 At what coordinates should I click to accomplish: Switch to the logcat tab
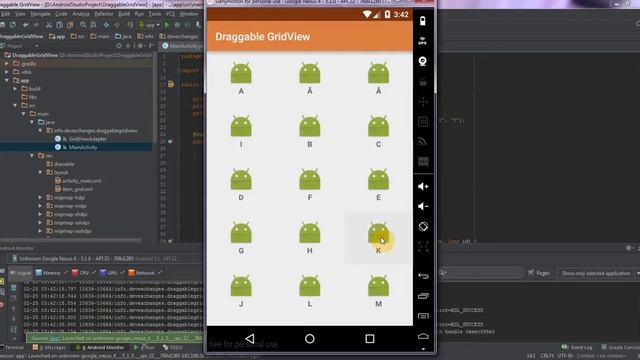point(20,273)
